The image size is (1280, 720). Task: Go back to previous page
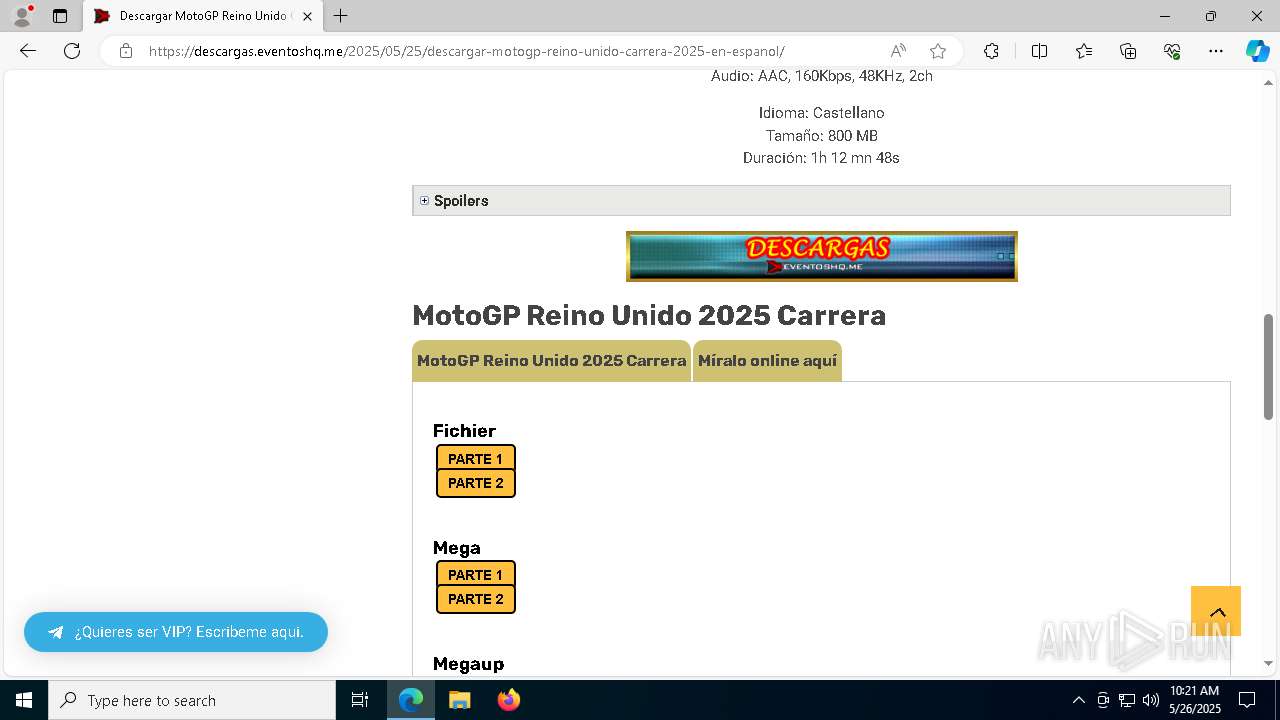[x=28, y=51]
